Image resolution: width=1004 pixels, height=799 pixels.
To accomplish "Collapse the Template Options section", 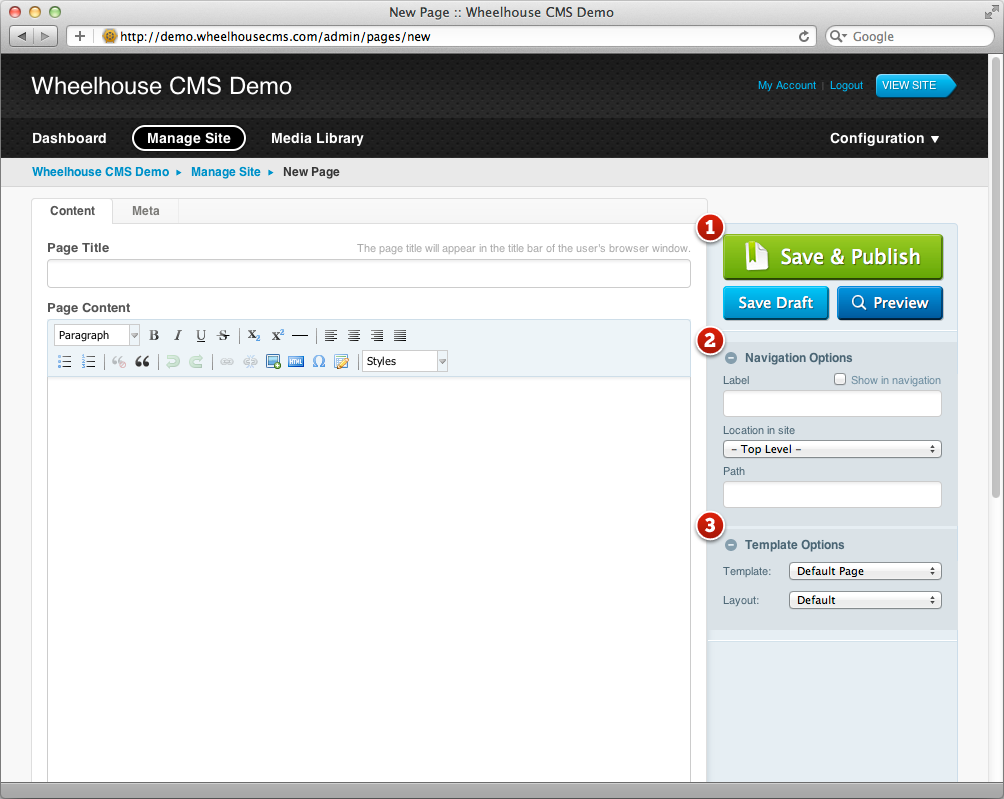I will coord(731,545).
